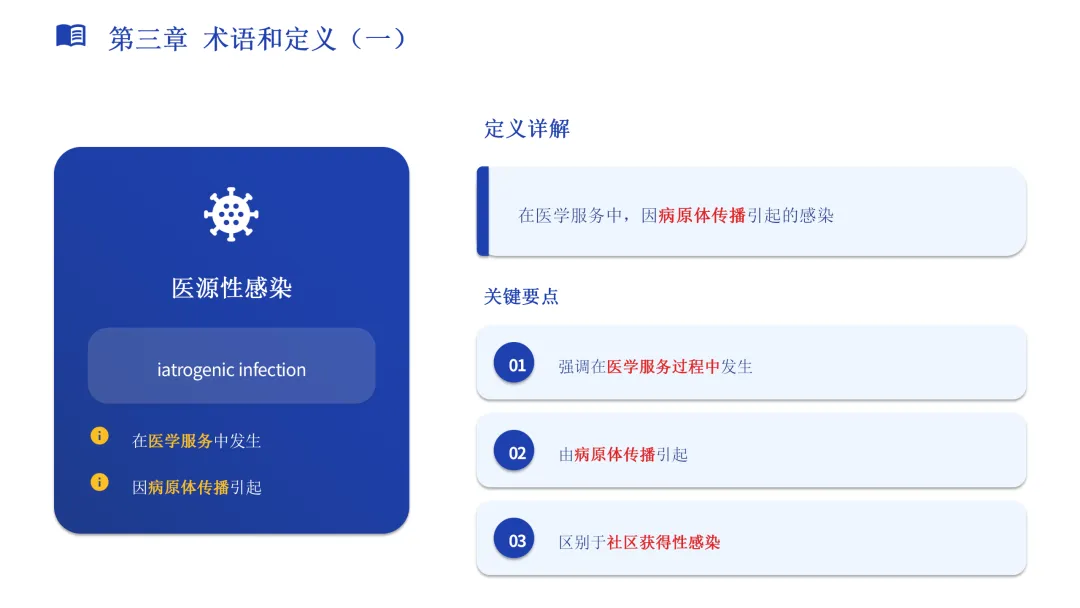1080x608 pixels.
Task: Click the chapter title 第三章 术语和定义（一）
Action: tap(257, 39)
